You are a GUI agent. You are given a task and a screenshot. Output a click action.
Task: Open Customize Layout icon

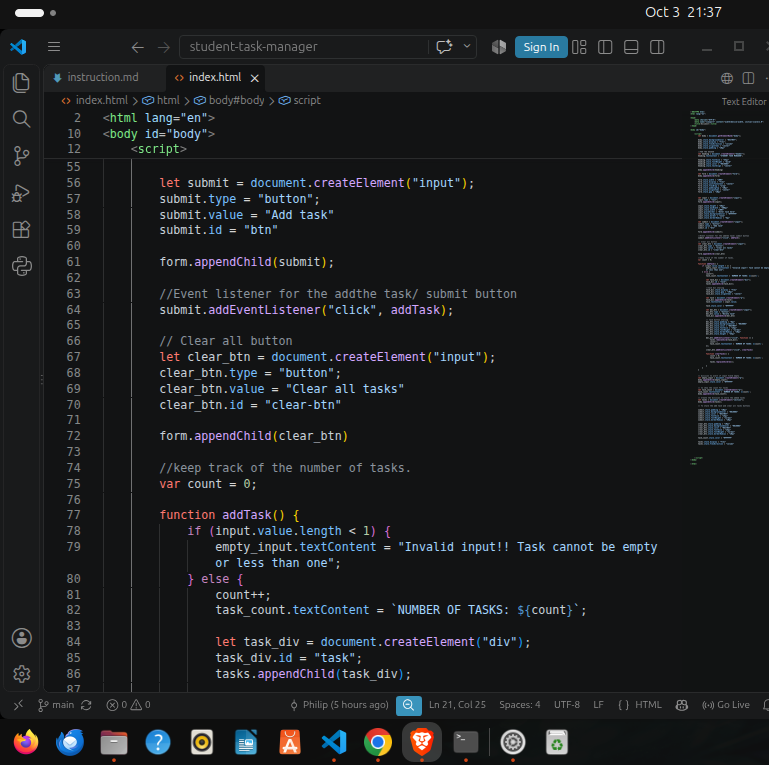[x=579, y=47]
